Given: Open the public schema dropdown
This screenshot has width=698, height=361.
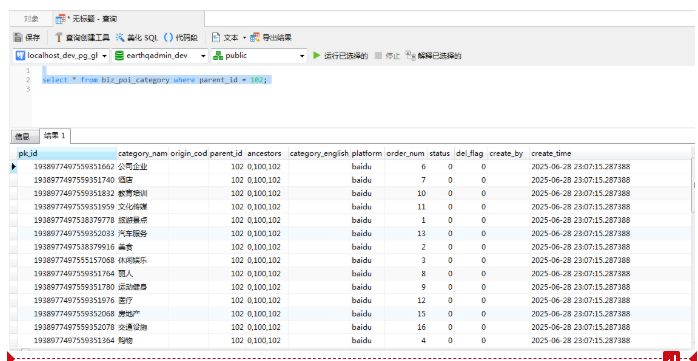Looking at the screenshot, I should click(x=259, y=56).
